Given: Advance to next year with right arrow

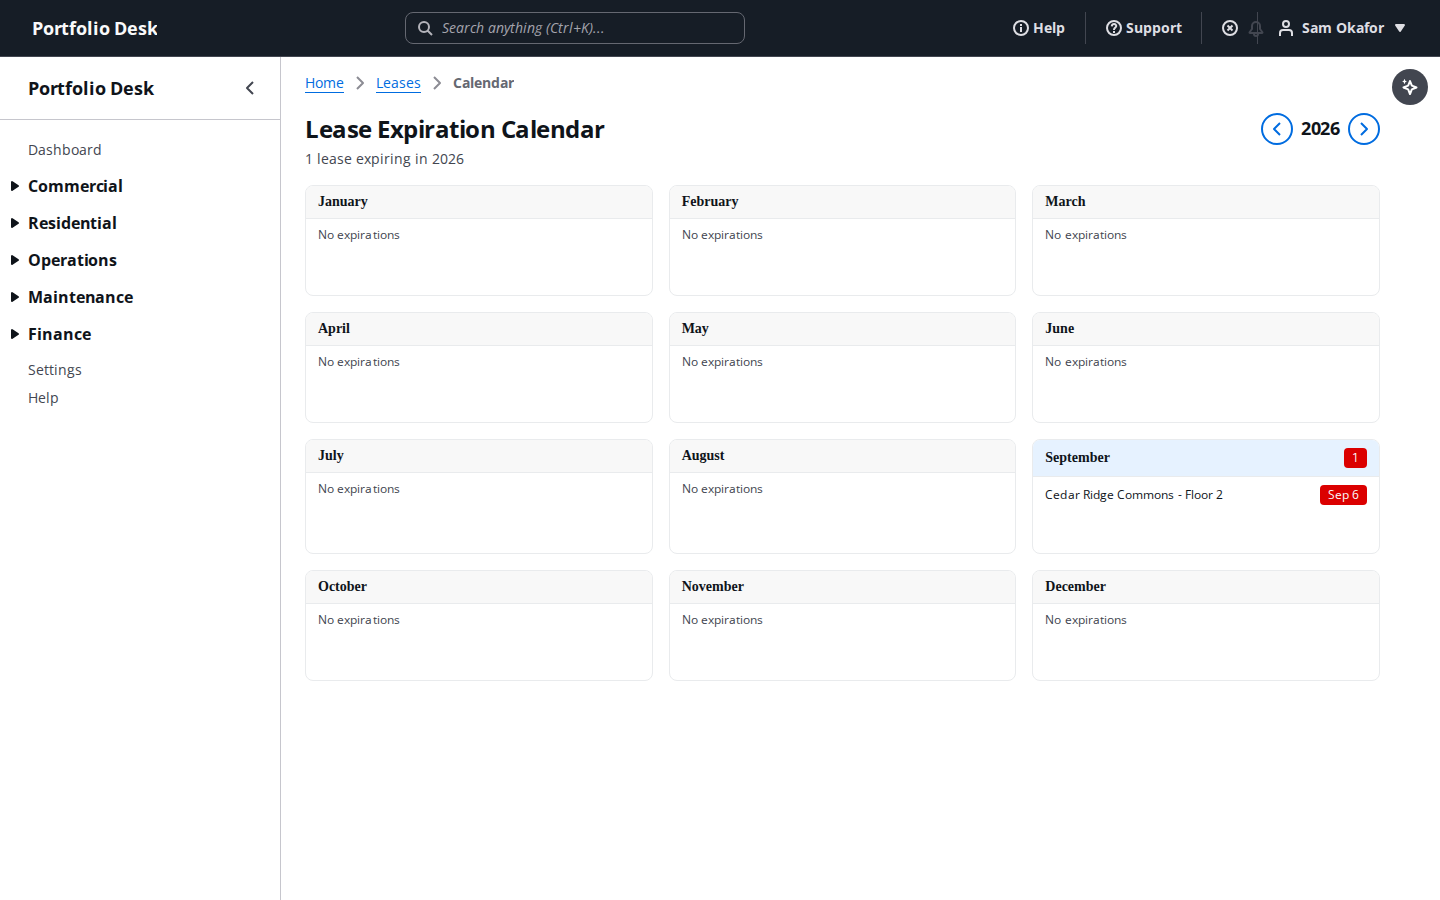Looking at the screenshot, I should 1364,129.
